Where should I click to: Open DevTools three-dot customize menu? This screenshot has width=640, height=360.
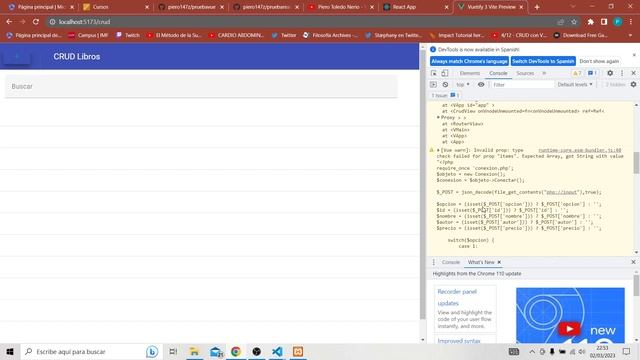click(622, 73)
